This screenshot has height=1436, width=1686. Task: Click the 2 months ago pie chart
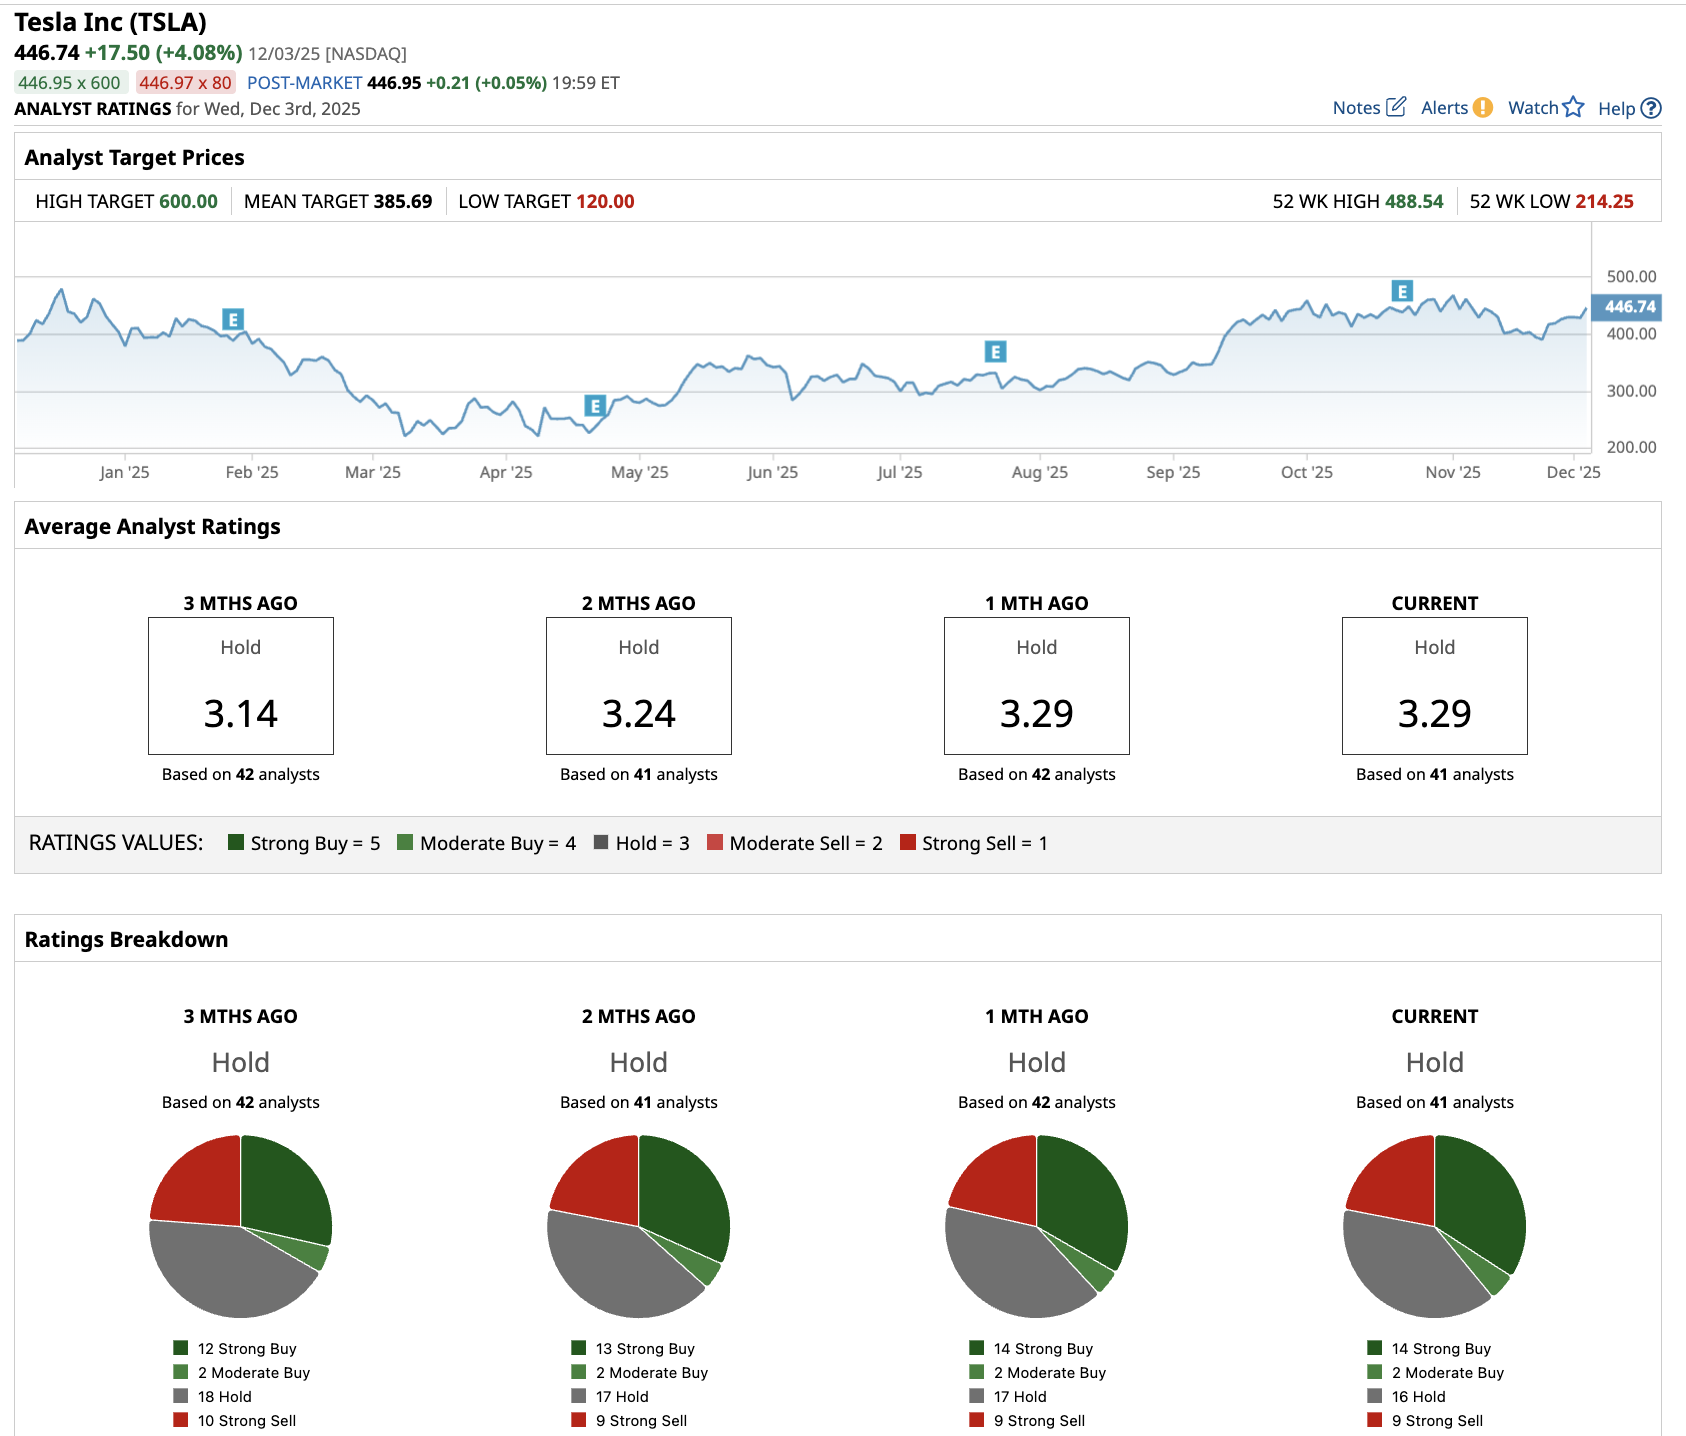[x=638, y=1226]
